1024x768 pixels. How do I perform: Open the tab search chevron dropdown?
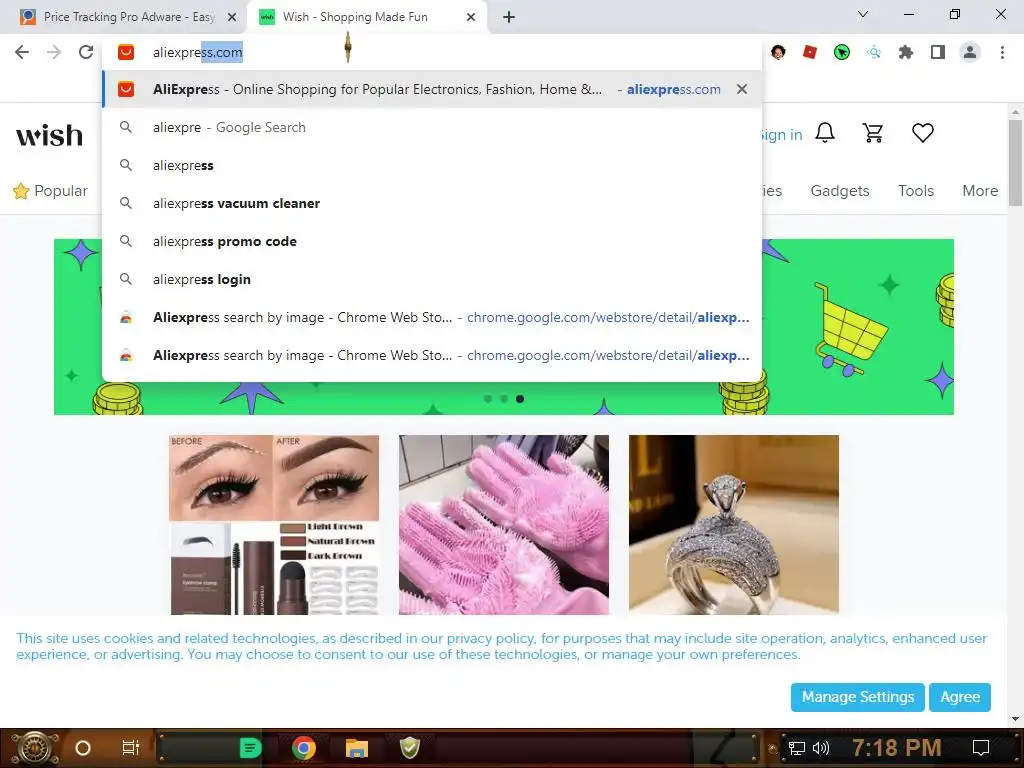point(863,14)
